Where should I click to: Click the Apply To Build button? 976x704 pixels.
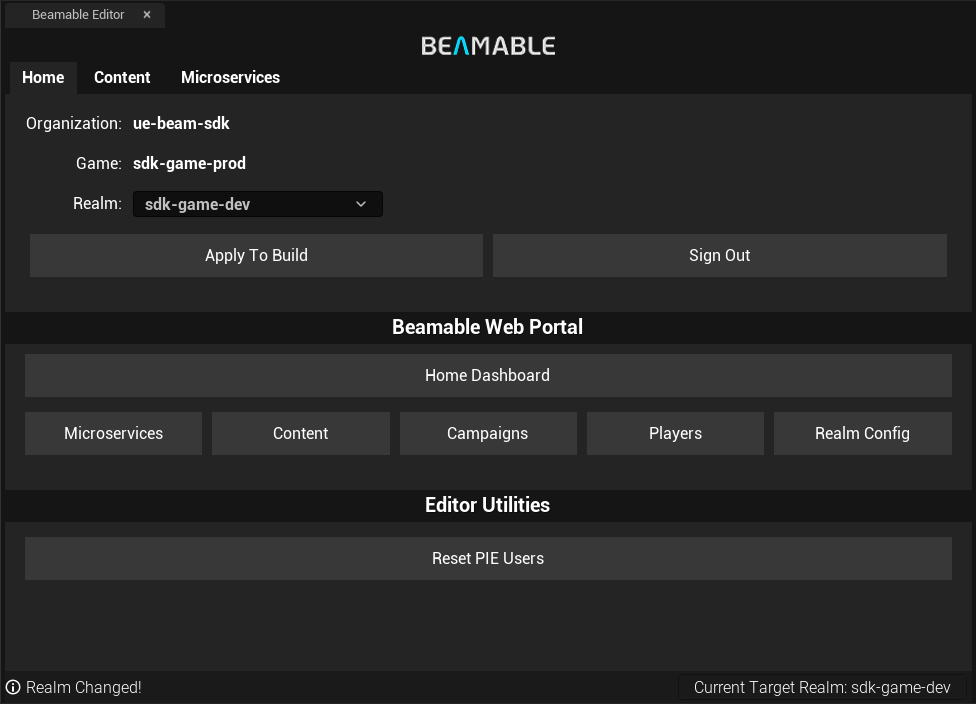pos(256,255)
